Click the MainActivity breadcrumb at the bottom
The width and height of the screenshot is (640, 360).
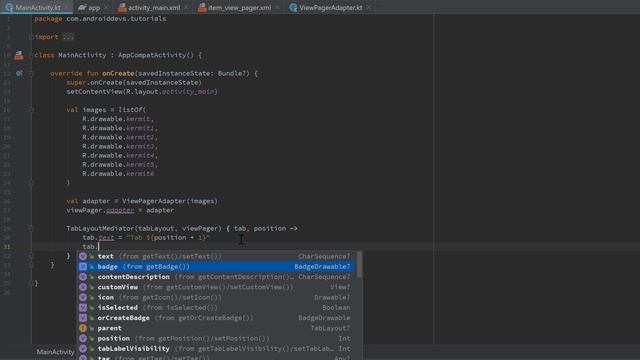point(55,352)
